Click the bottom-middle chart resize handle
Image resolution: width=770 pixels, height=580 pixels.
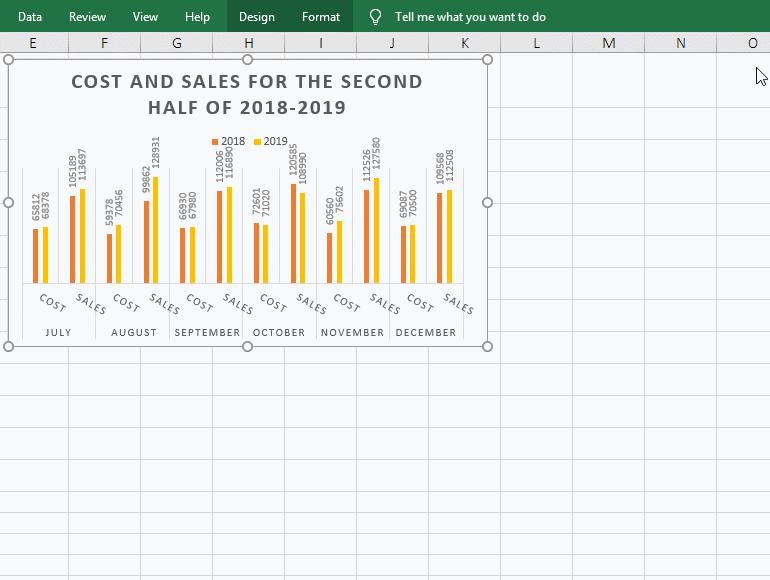point(248,347)
